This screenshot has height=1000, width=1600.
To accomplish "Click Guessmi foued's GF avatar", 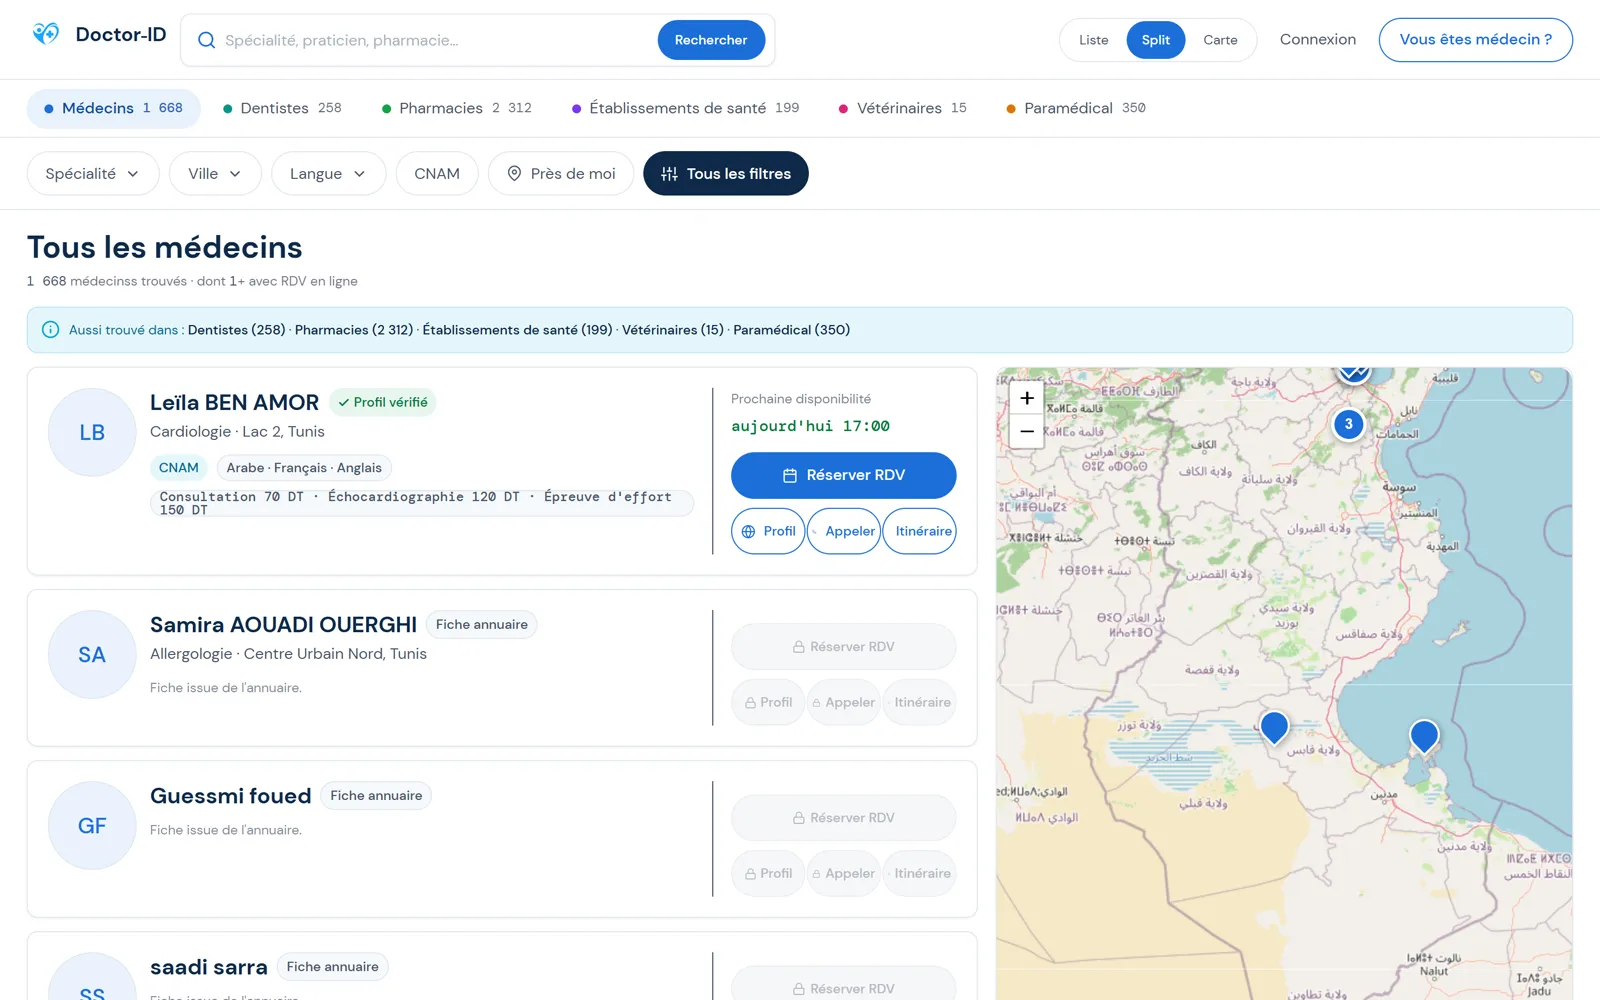I will click(x=92, y=825).
